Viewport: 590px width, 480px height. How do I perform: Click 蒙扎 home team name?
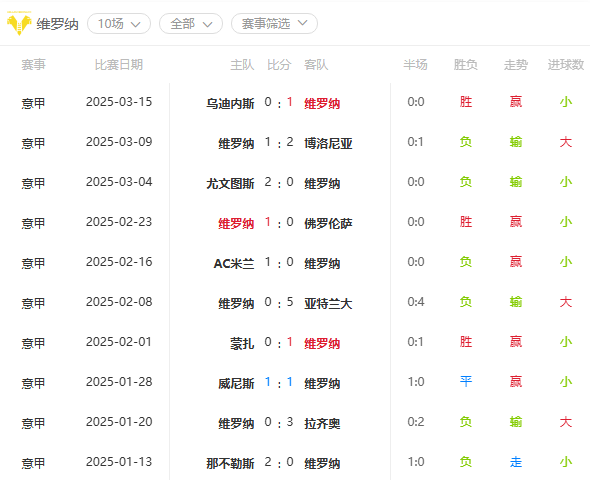242,343
